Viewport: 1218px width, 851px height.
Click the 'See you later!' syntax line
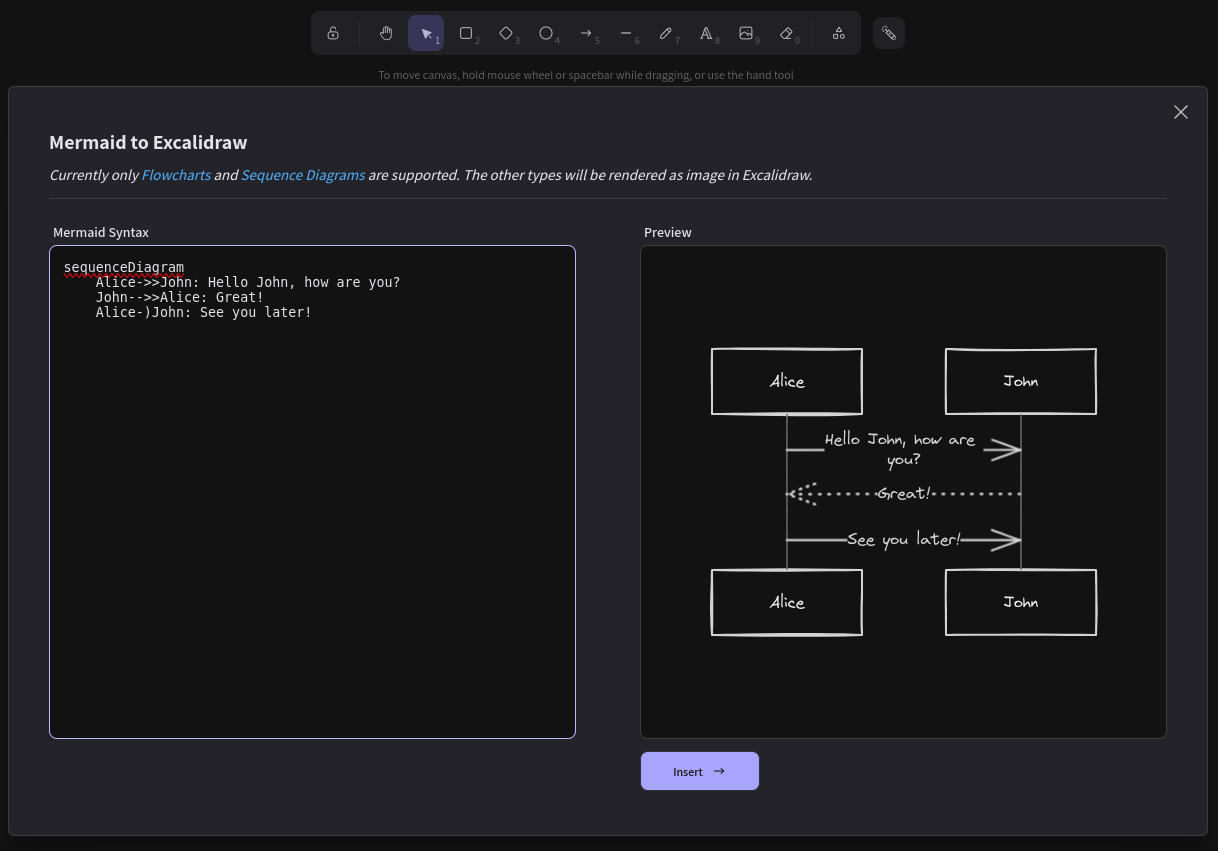pos(204,313)
